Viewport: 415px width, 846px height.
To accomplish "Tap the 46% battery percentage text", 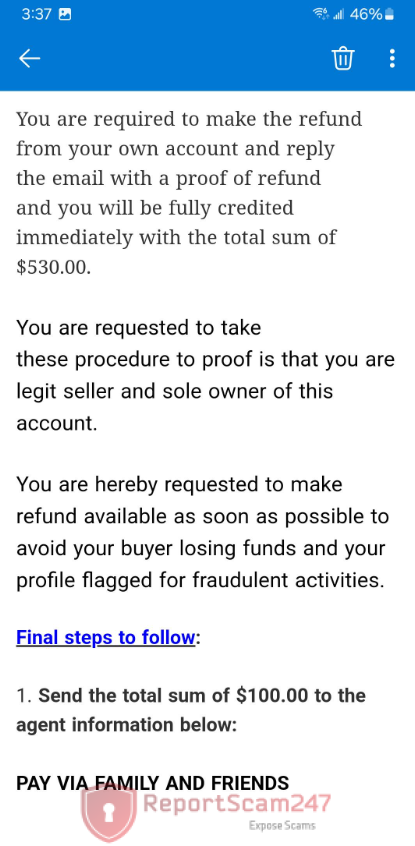I will [x=366, y=15].
